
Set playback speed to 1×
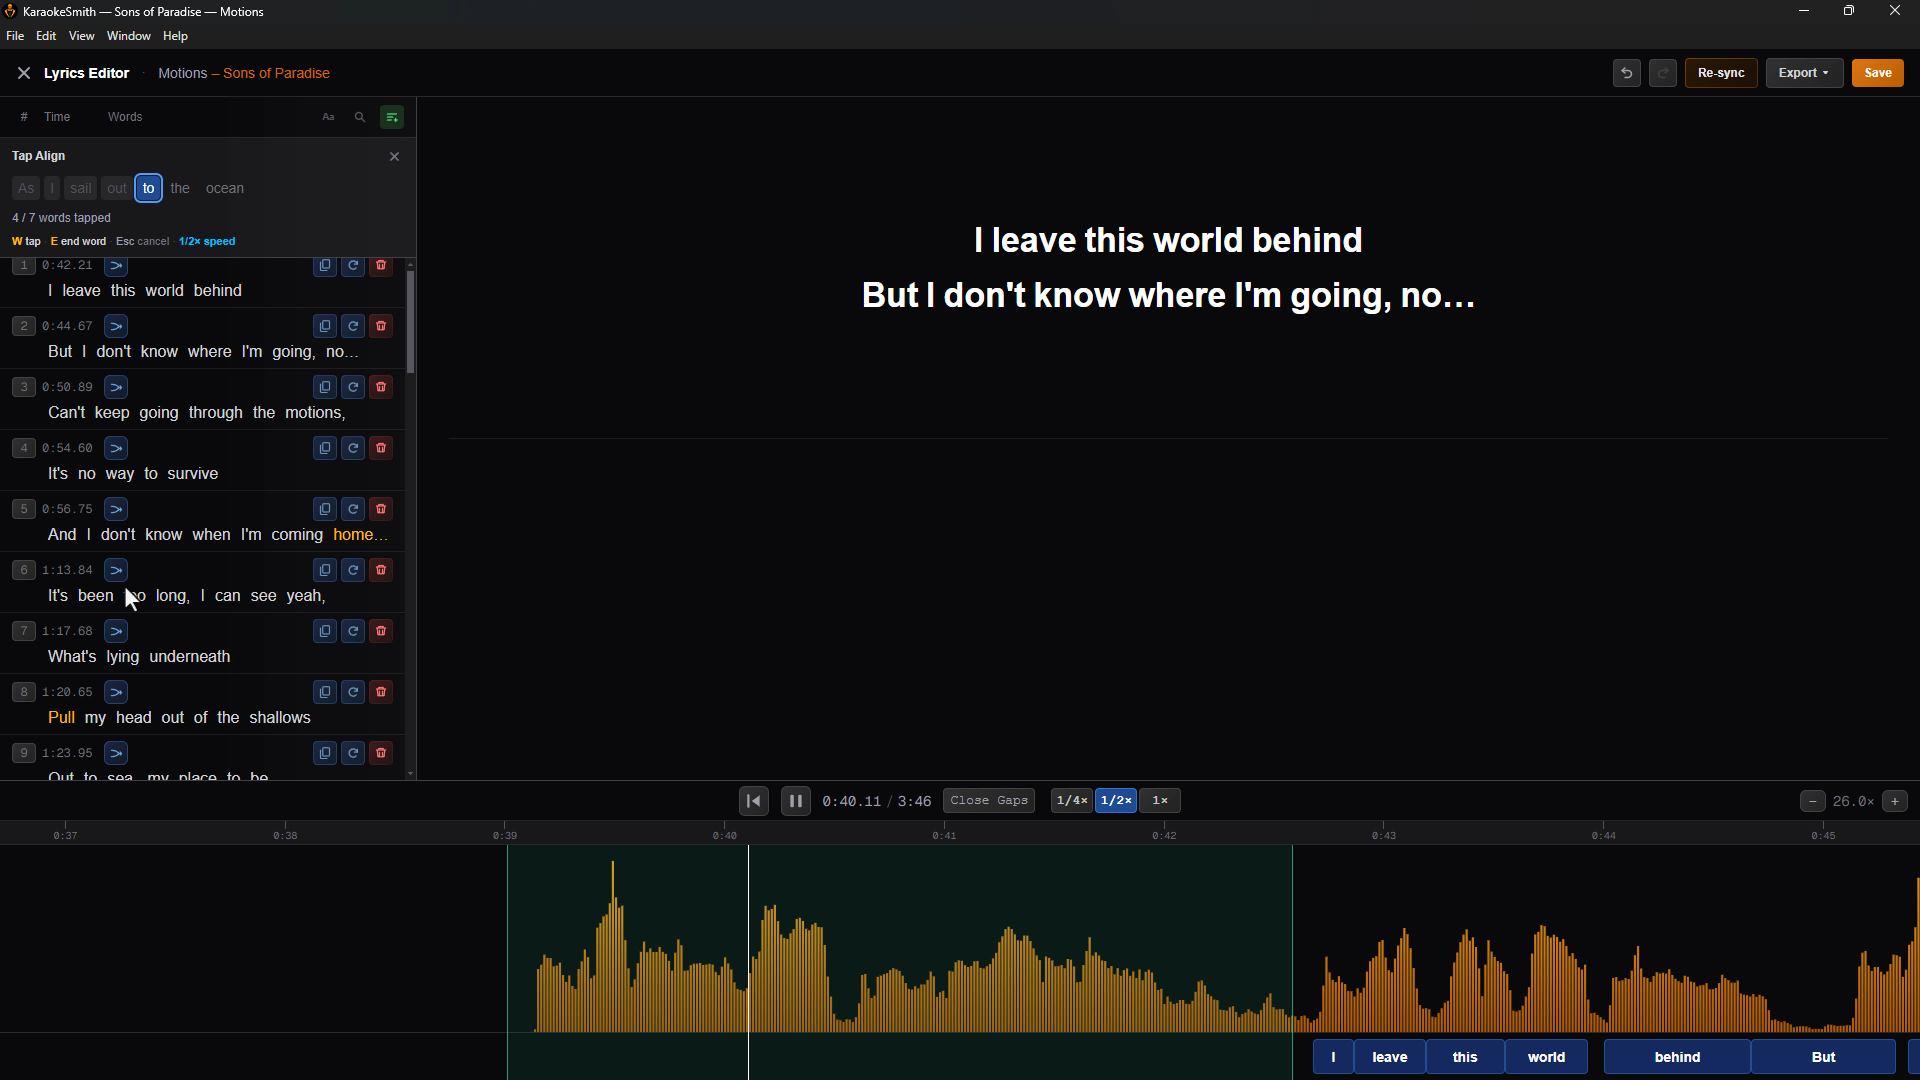(x=1160, y=801)
